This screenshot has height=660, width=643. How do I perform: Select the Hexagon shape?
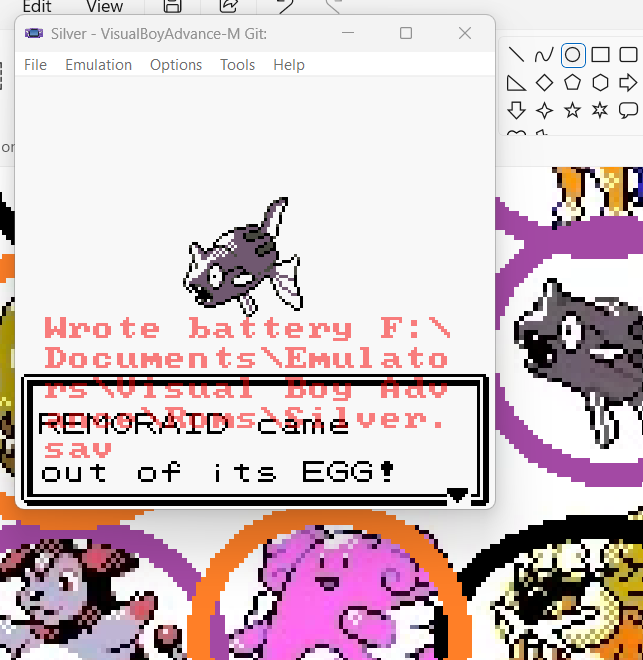tap(600, 82)
